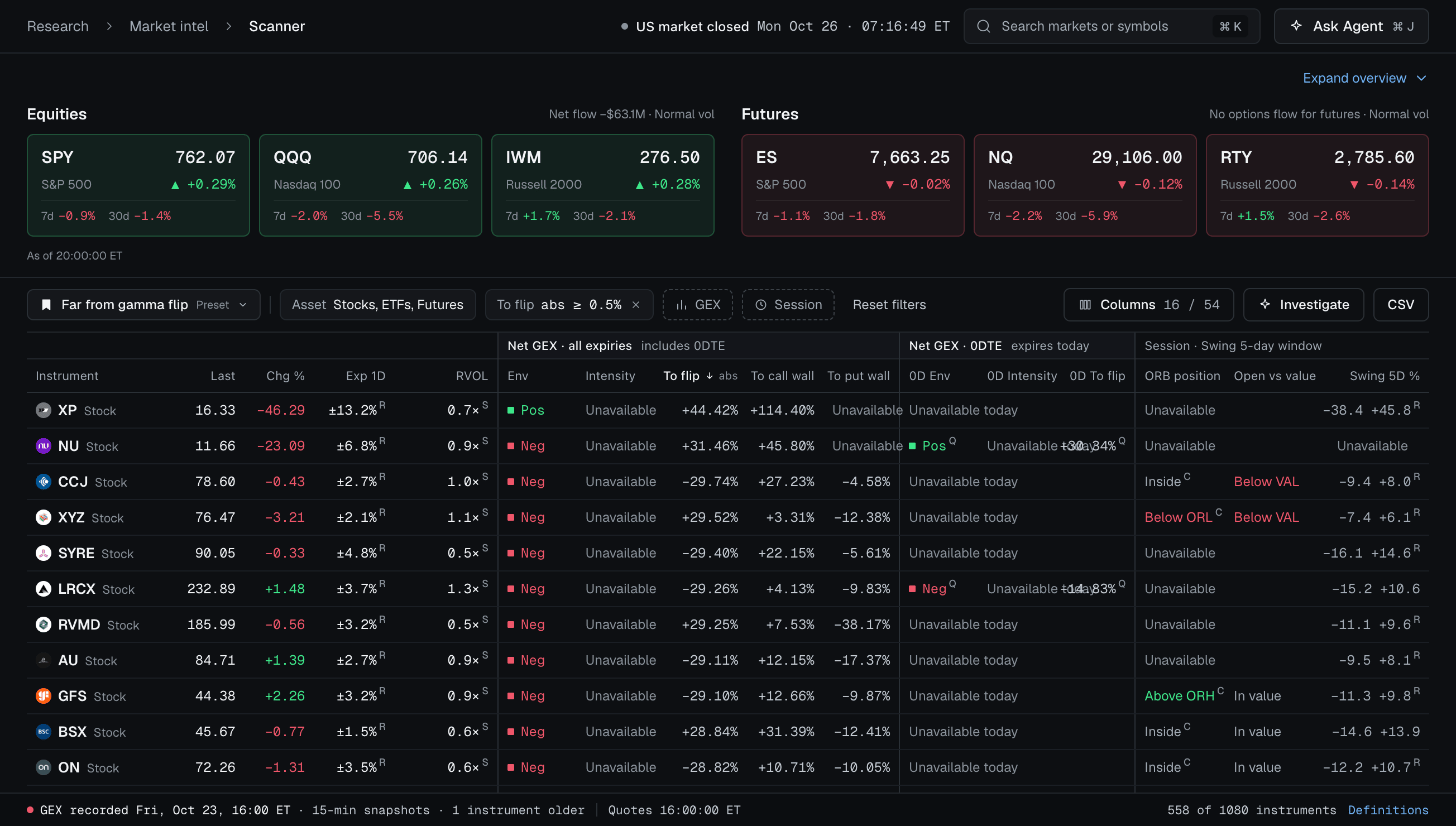Click the ON stock logo icon
The width and height of the screenshot is (1456, 826).
pos(44,767)
